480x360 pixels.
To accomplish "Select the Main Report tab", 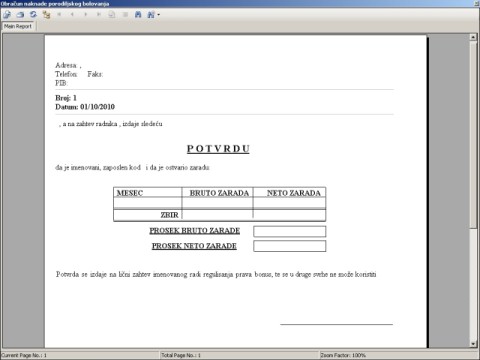I will click(18, 26).
